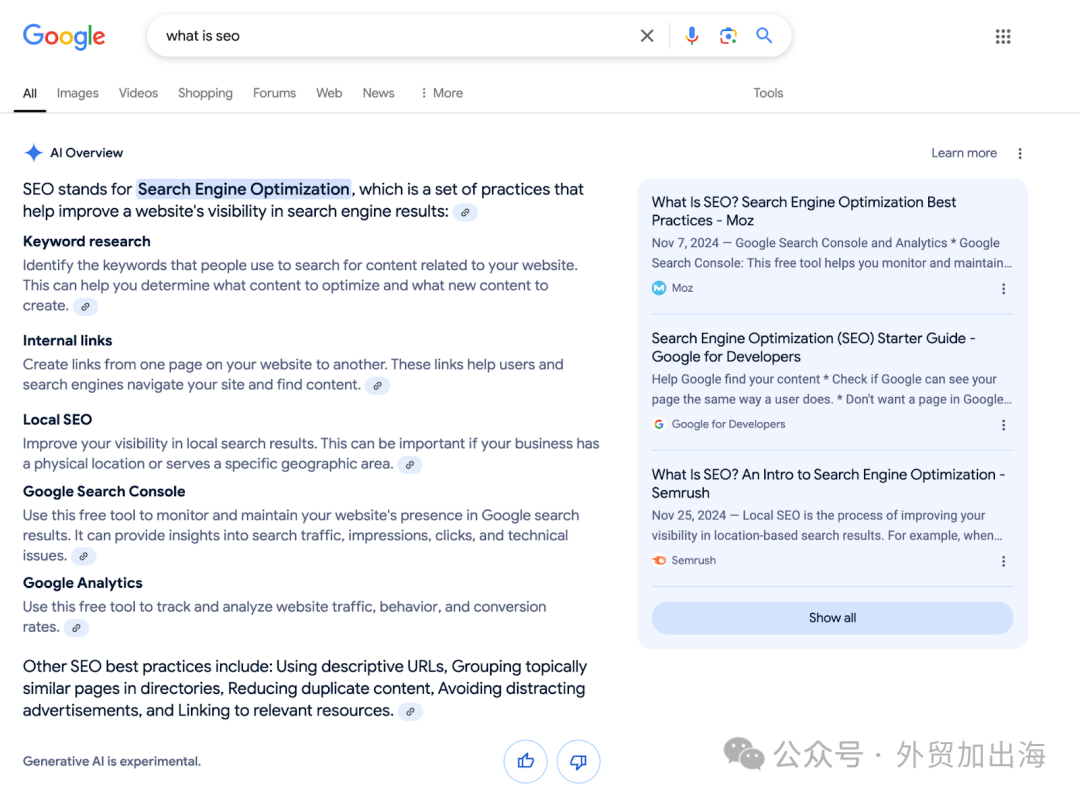
Task: Open source link icon after 'relevant resources.'
Action: click(411, 712)
